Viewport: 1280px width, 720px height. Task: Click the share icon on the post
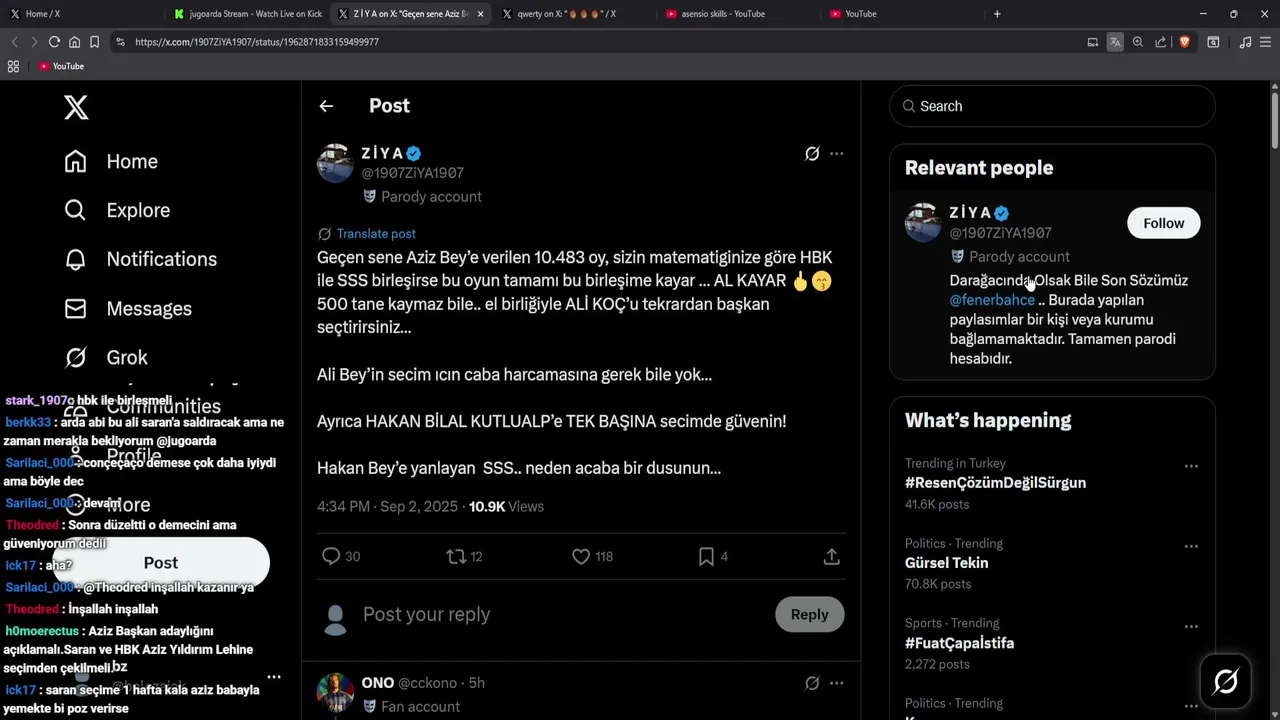[831, 556]
